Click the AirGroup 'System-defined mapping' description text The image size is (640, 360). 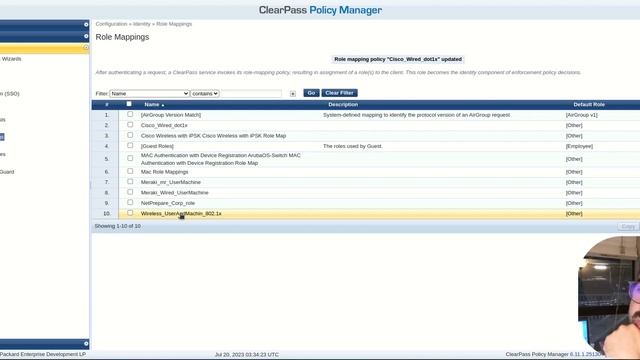coord(416,115)
